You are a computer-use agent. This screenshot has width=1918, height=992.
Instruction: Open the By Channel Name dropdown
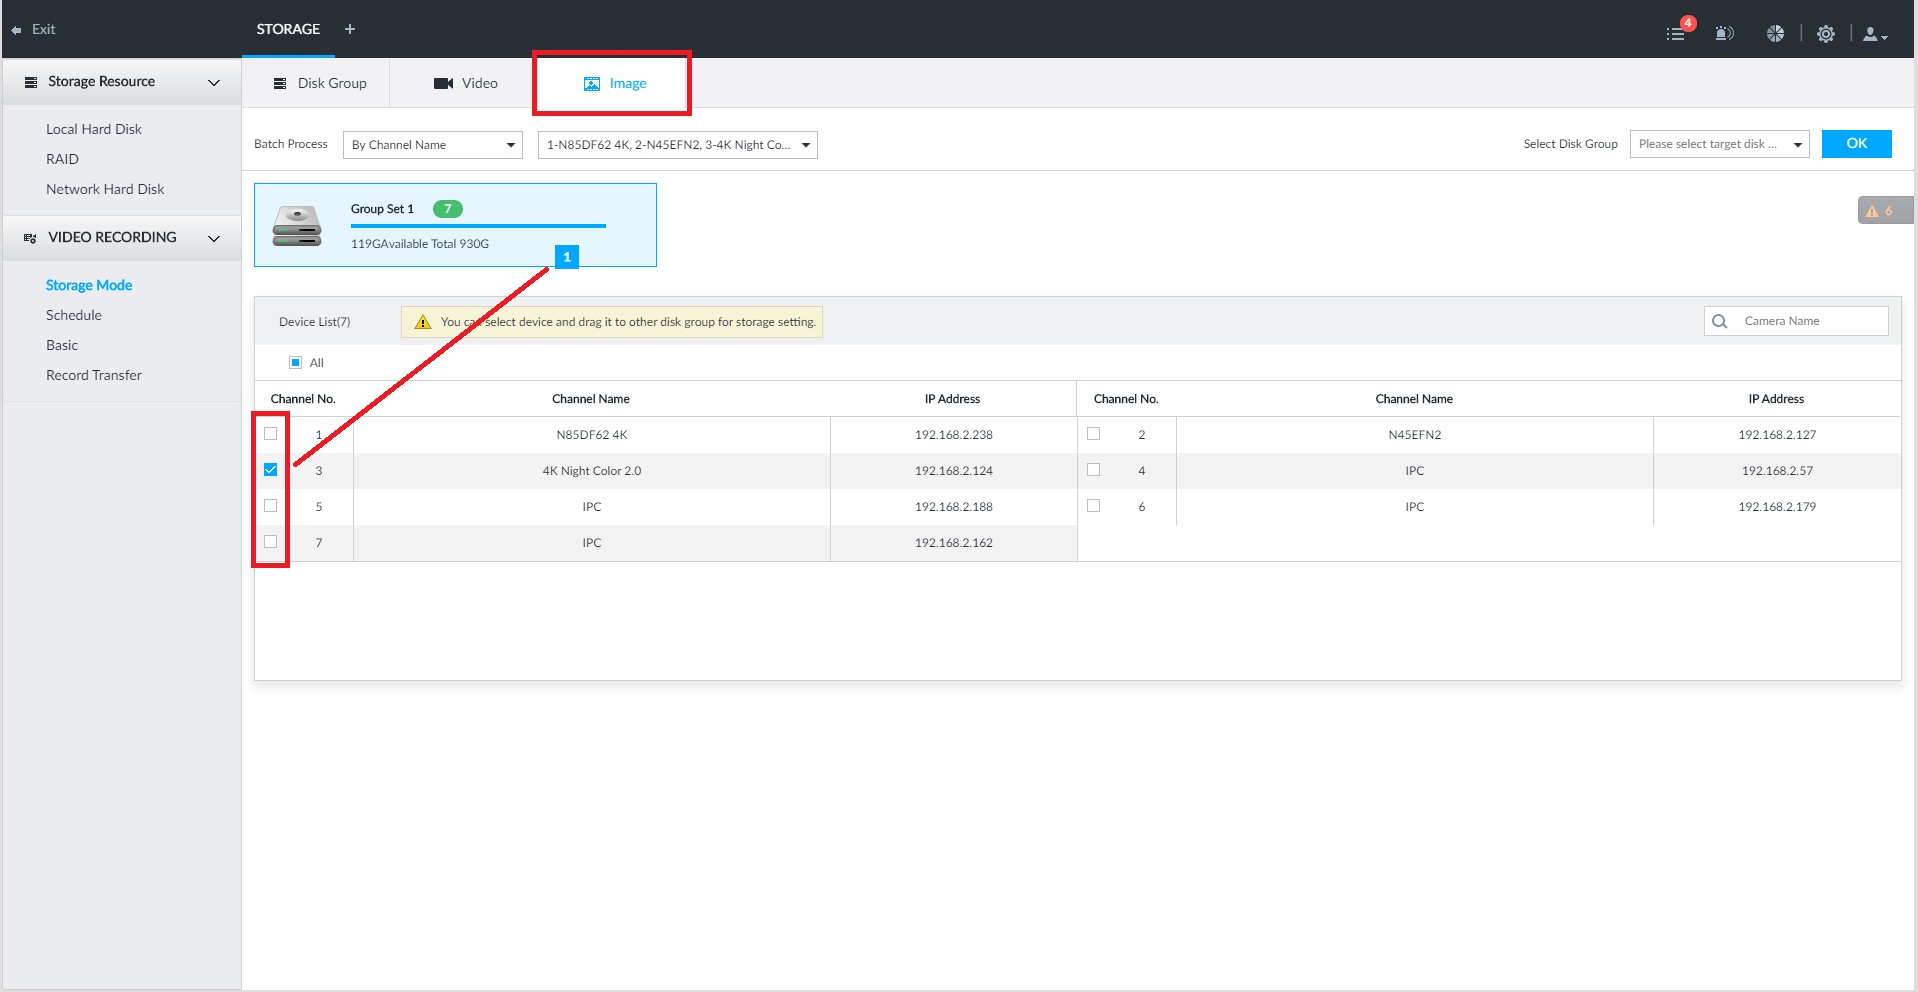[432, 145]
